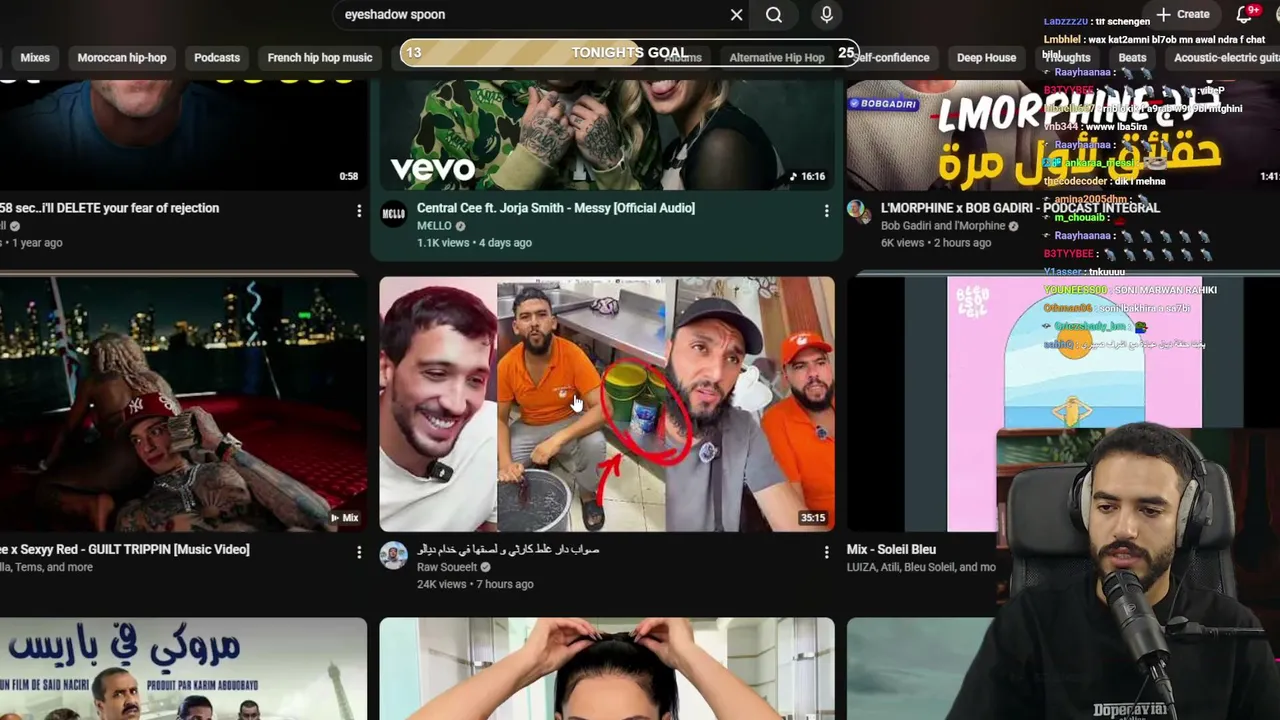Open the Arabic title of the Raw Soueelt video
Image resolution: width=1280 pixels, height=720 pixels.
pyautogui.click(x=508, y=549)
